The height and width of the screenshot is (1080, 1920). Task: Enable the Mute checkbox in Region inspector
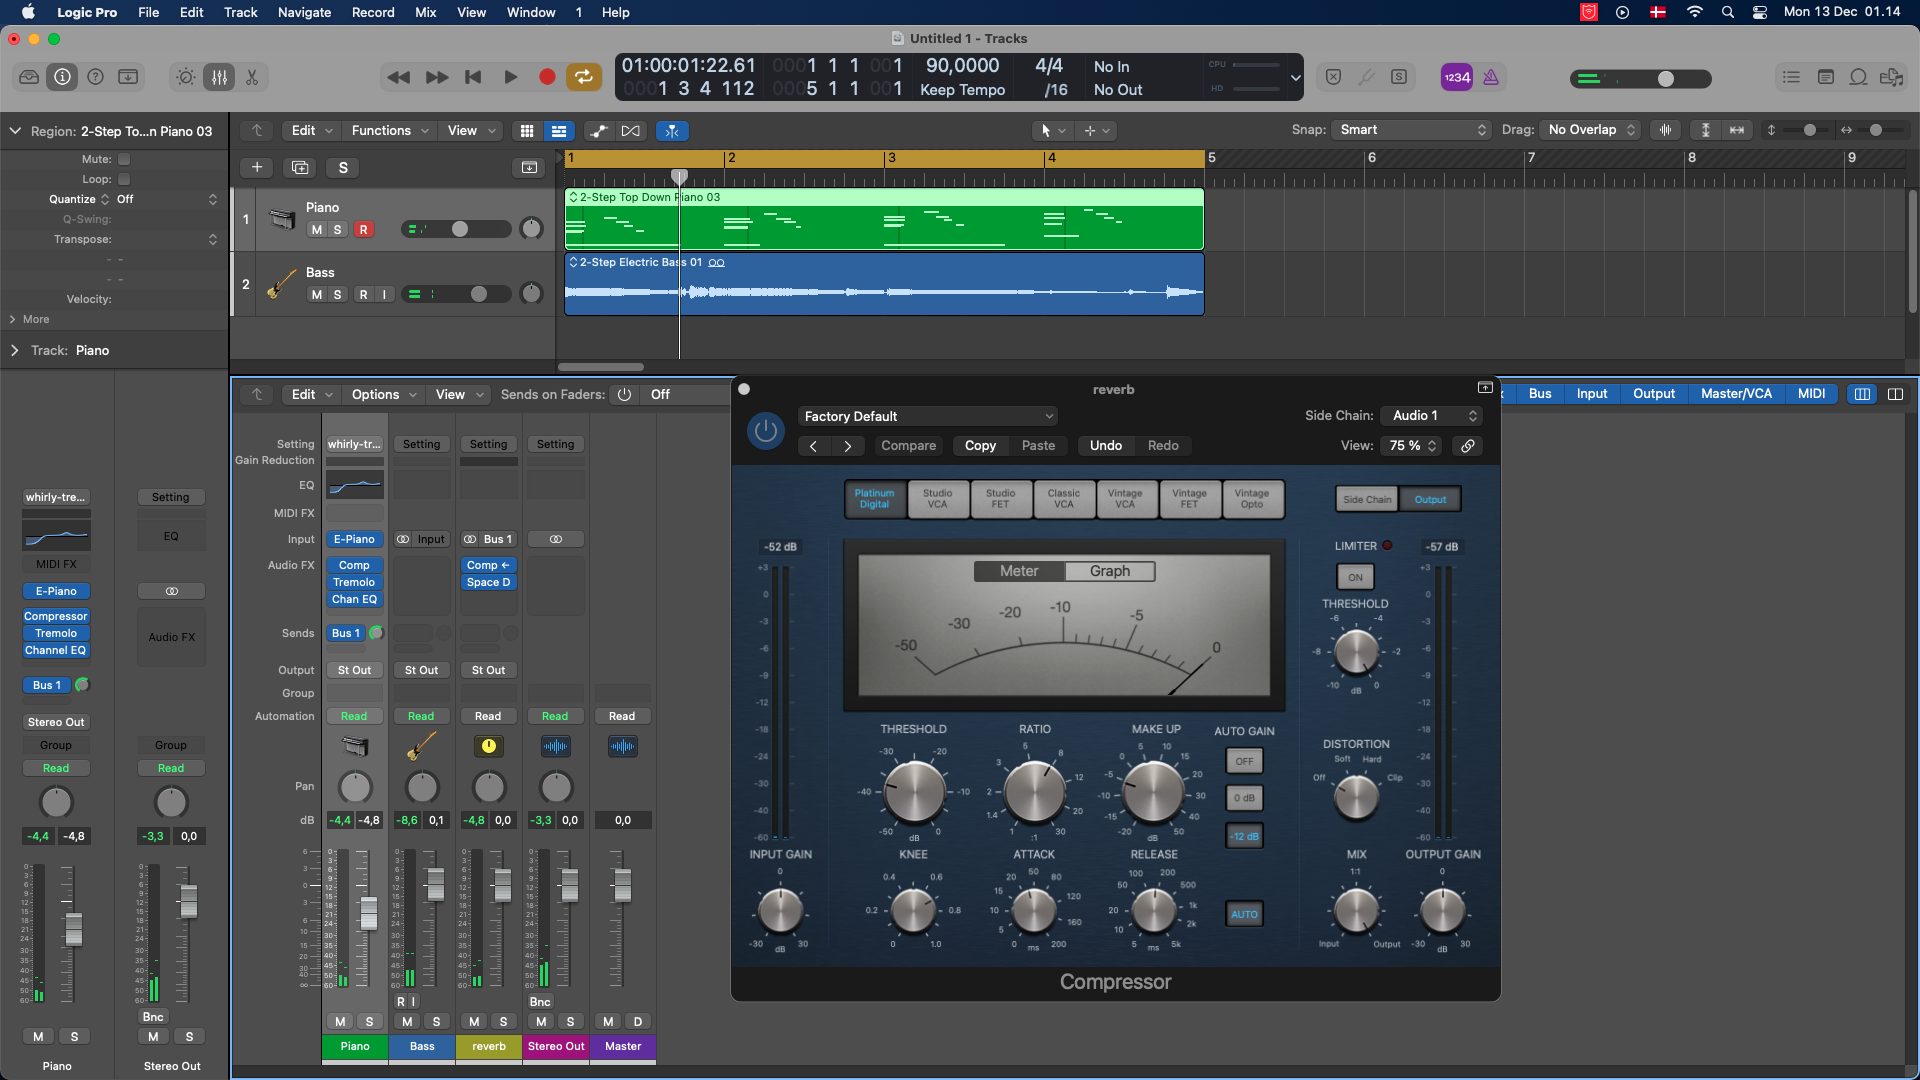(x=124, y=159)
